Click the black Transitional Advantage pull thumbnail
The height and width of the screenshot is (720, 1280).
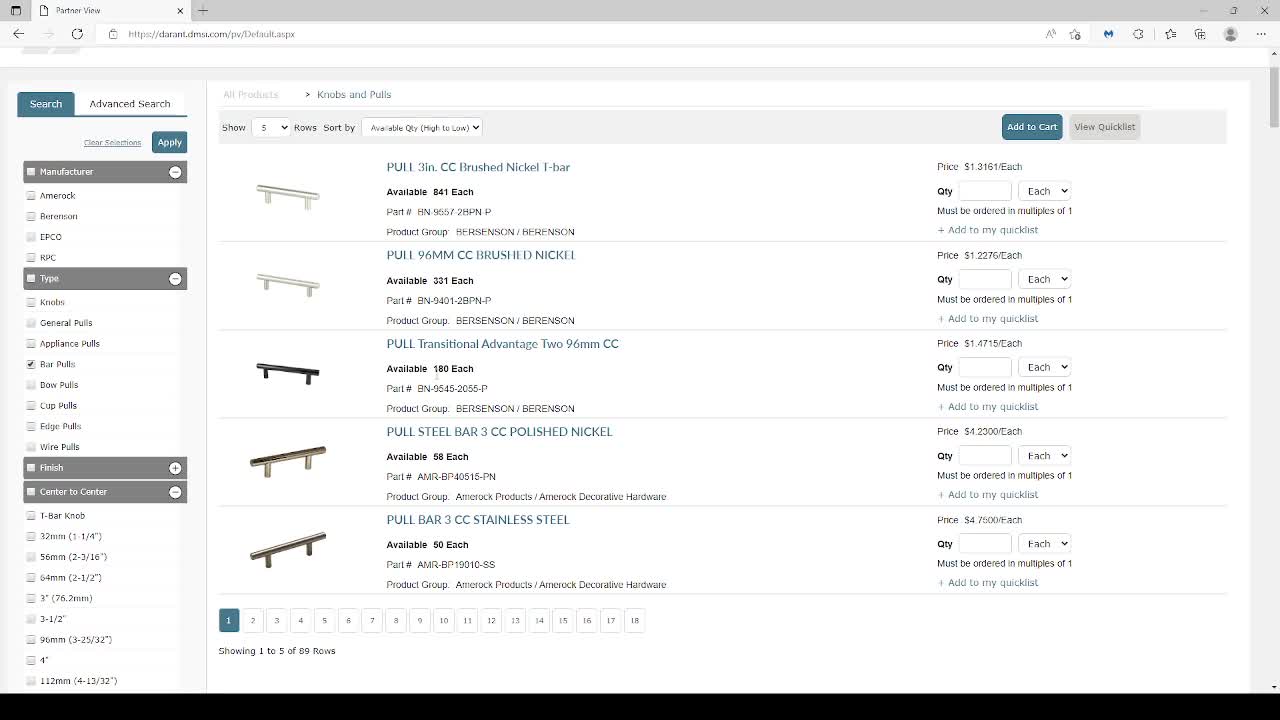[288, 373]
